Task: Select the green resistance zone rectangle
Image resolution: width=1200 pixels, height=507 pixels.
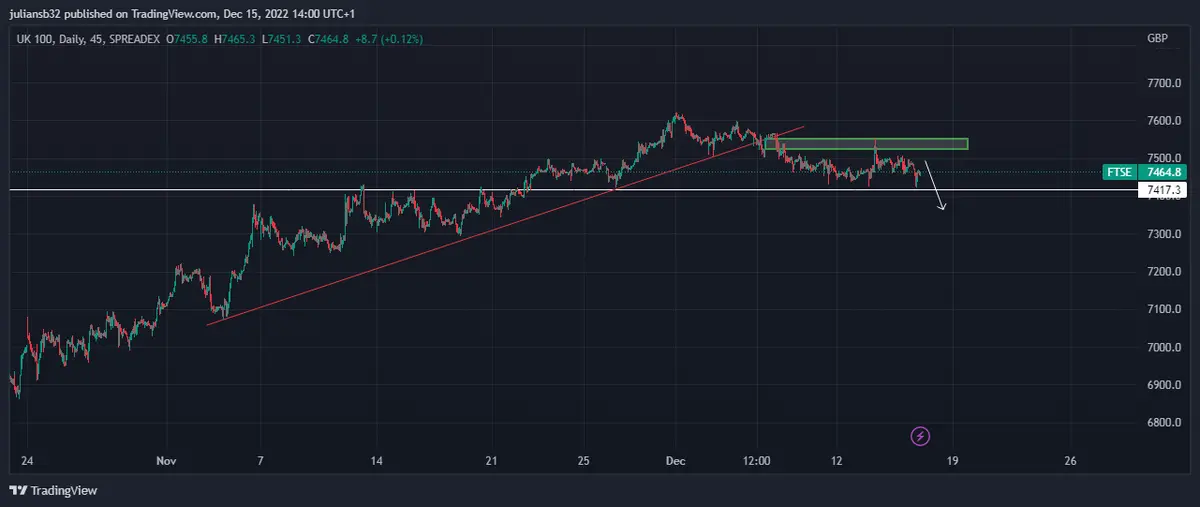Action: click(x=866, y=144)
